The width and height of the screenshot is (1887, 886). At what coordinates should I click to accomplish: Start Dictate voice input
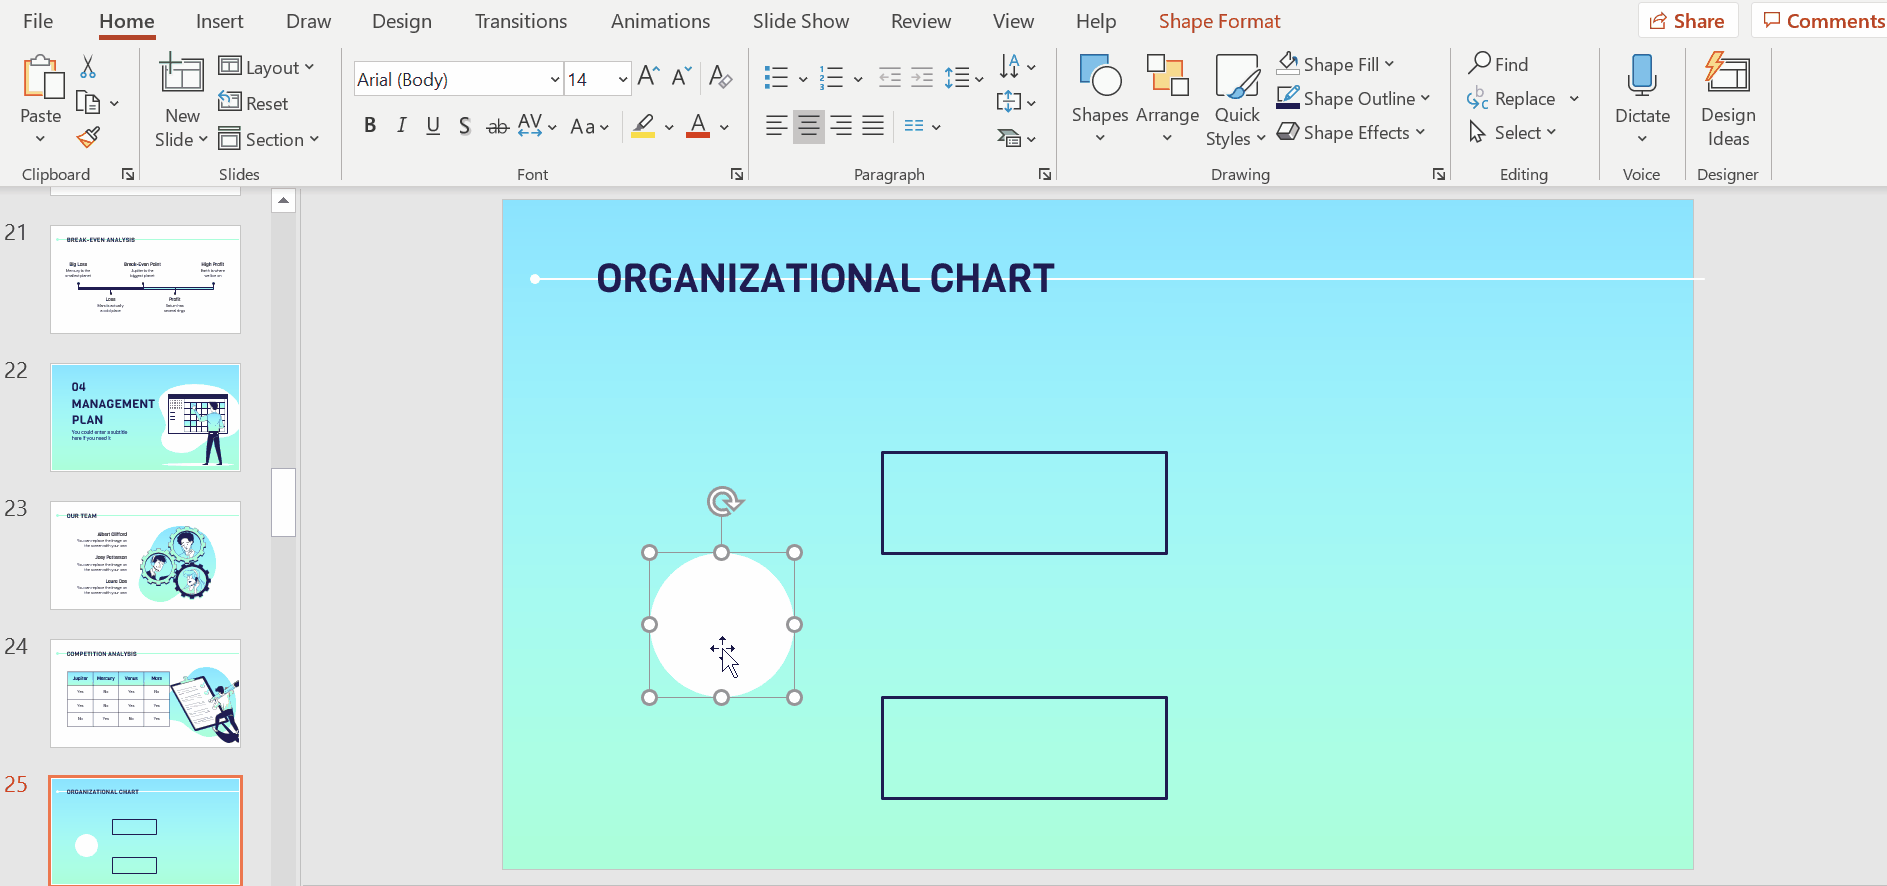[1642, 90]
